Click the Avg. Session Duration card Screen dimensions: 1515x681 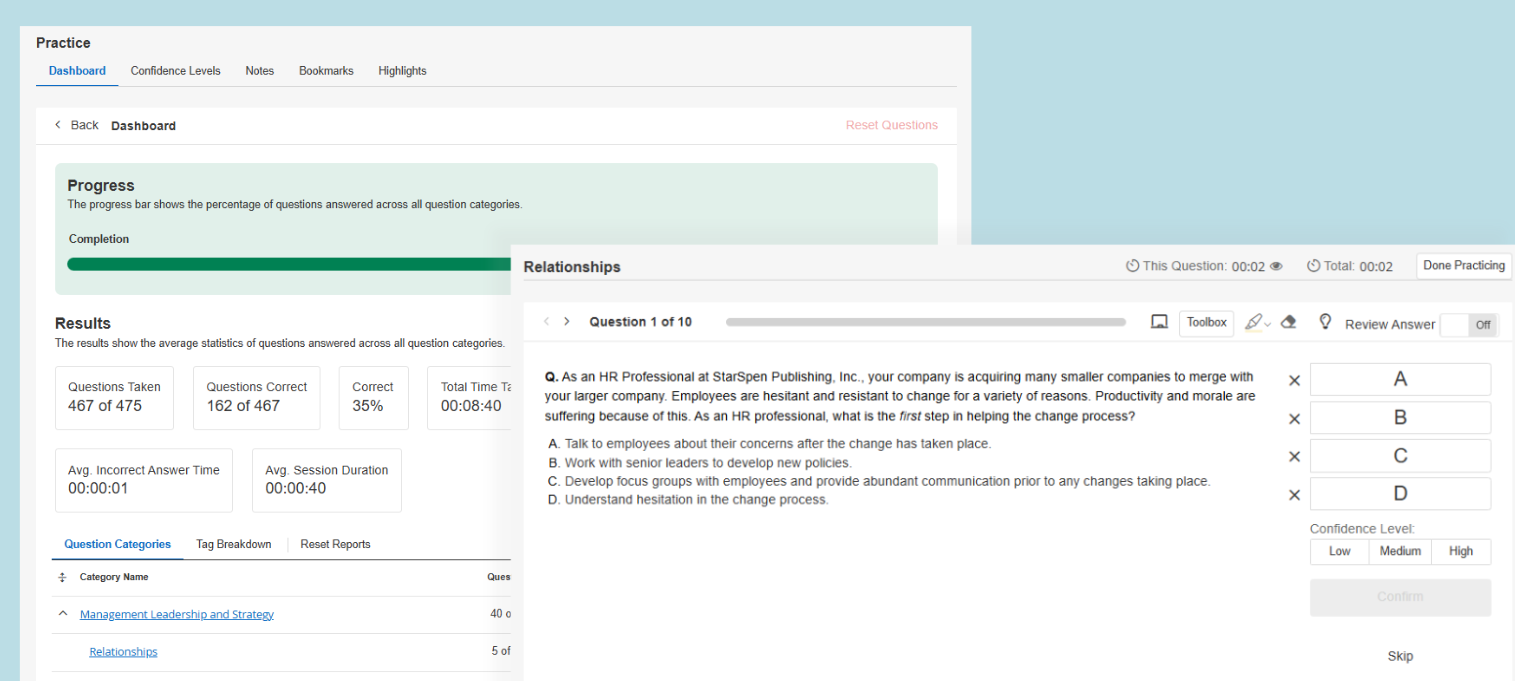pos(327,480)
